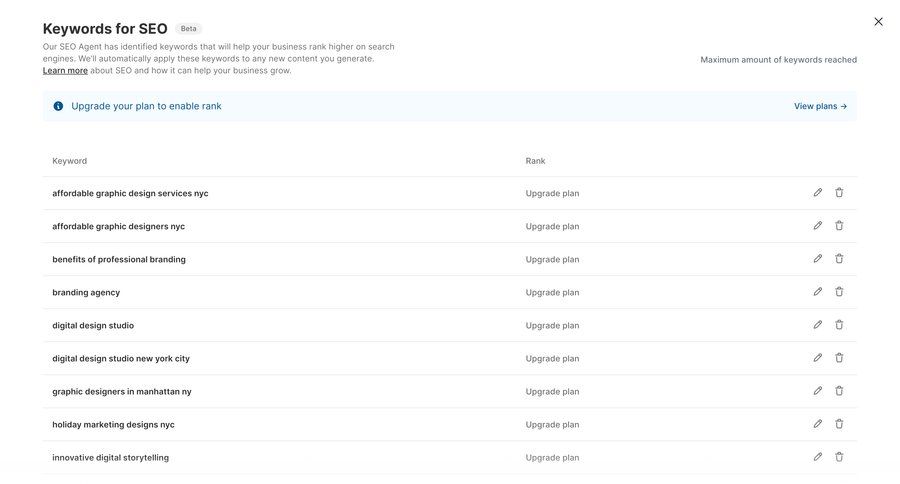The image size is (900, 484).
Task: Delete 'digital design studio new york city' keyword
Action: point(839,358)
